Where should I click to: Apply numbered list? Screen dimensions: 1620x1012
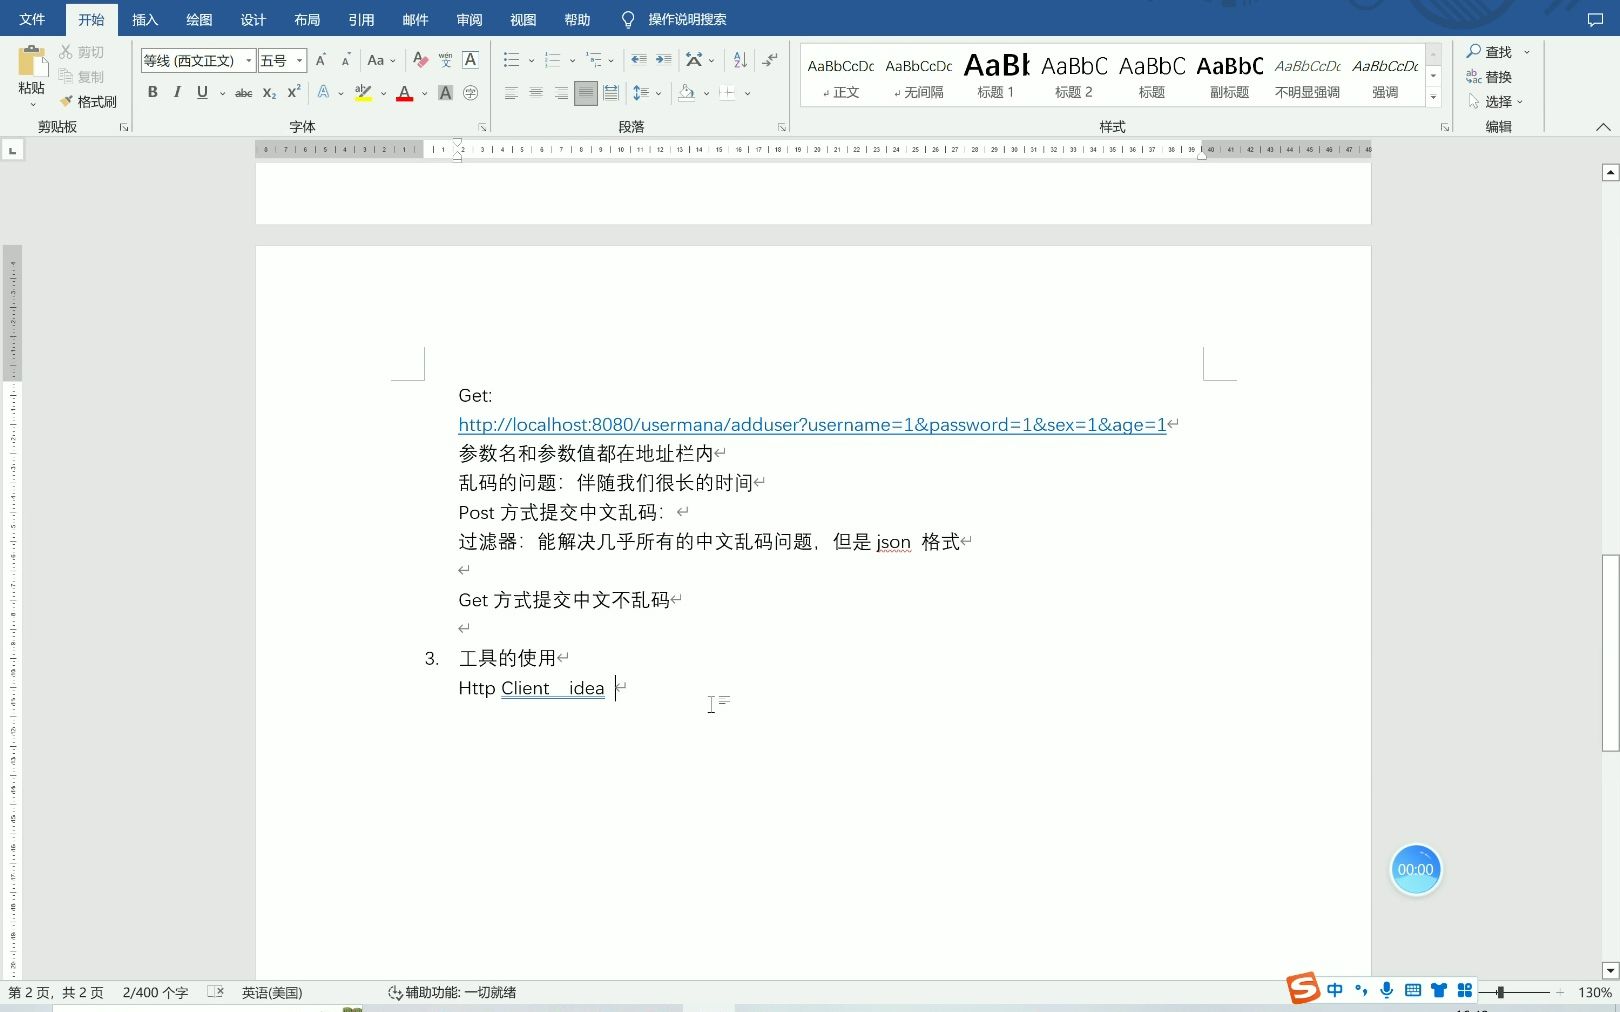pyautogui.click(x=552, y=60)
